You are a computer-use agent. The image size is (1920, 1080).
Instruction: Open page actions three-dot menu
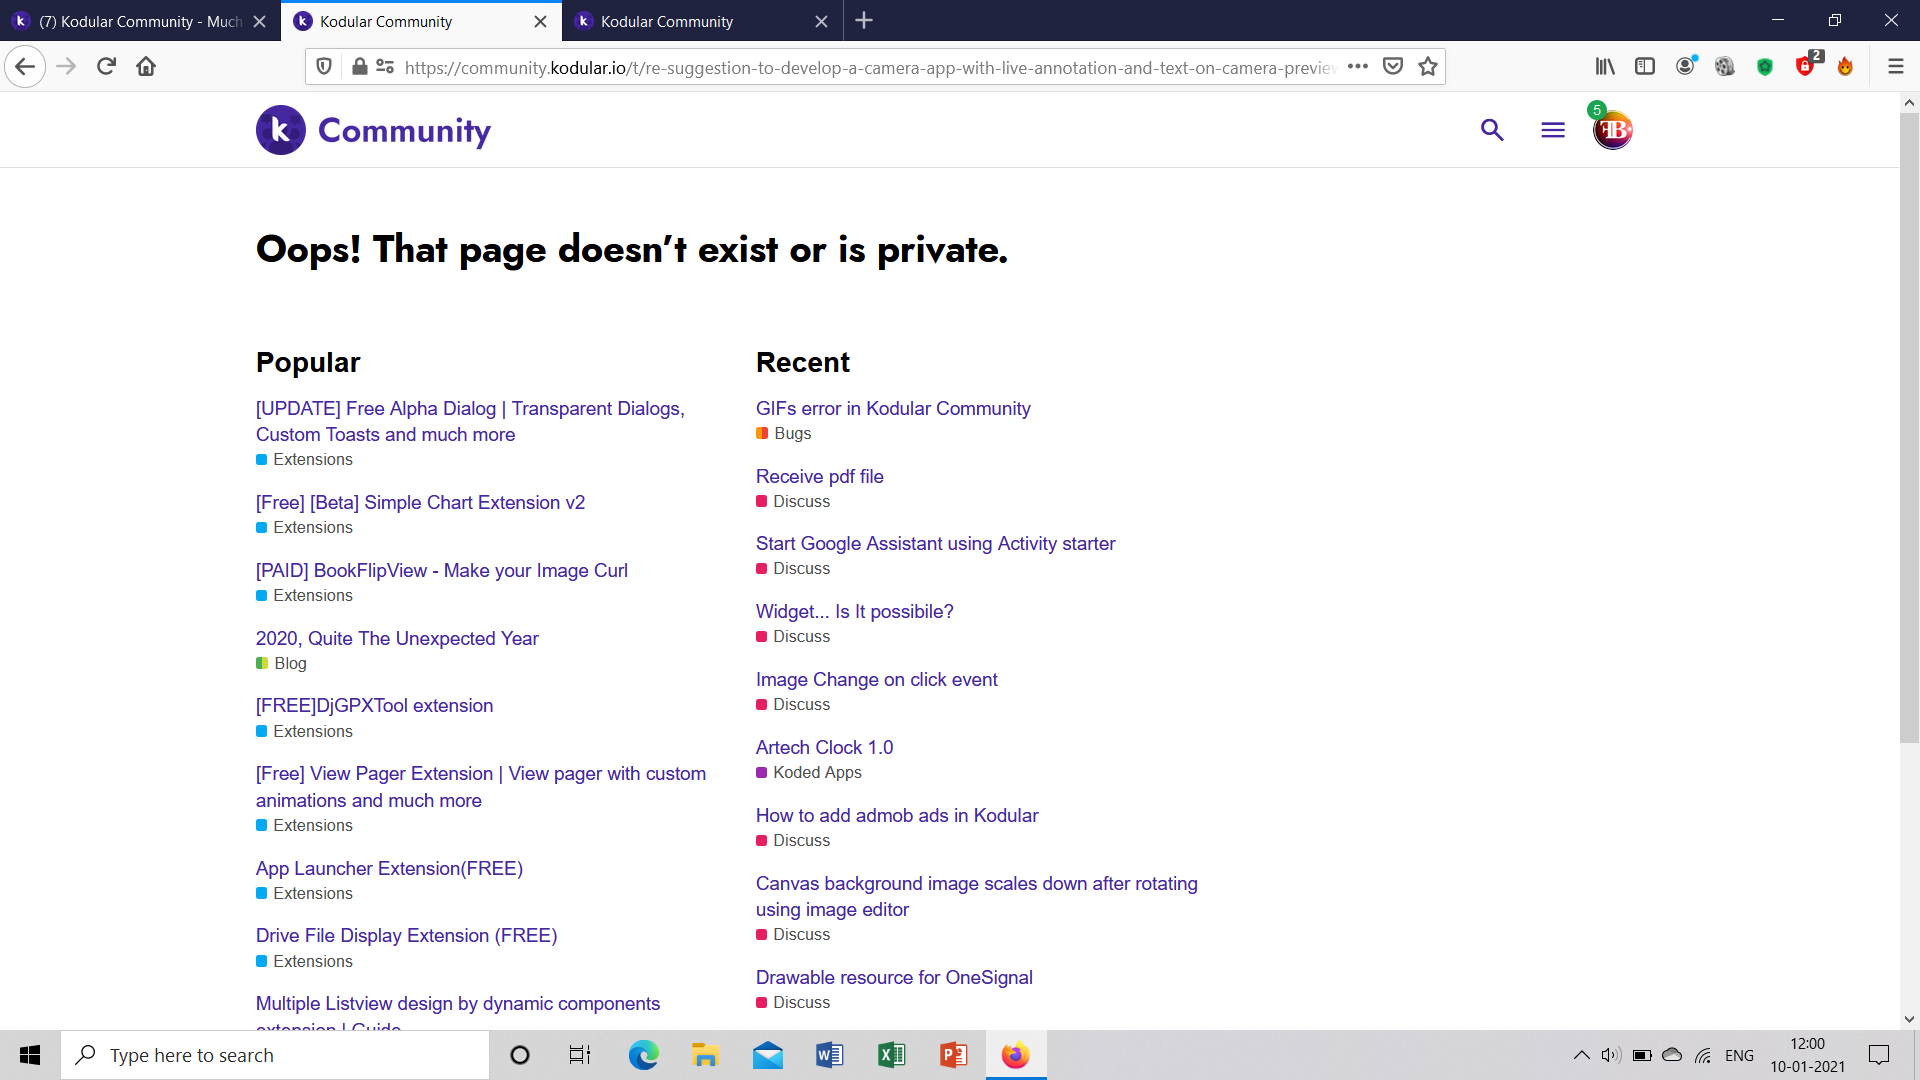coord(1358,67)
